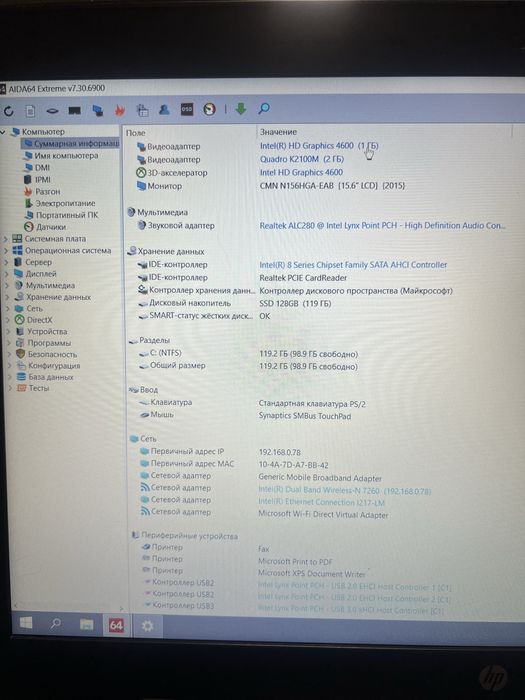This screenshot has height=700, width=525.
Task: Select the IP address 192.168.0.78
Action: [279, 452]
